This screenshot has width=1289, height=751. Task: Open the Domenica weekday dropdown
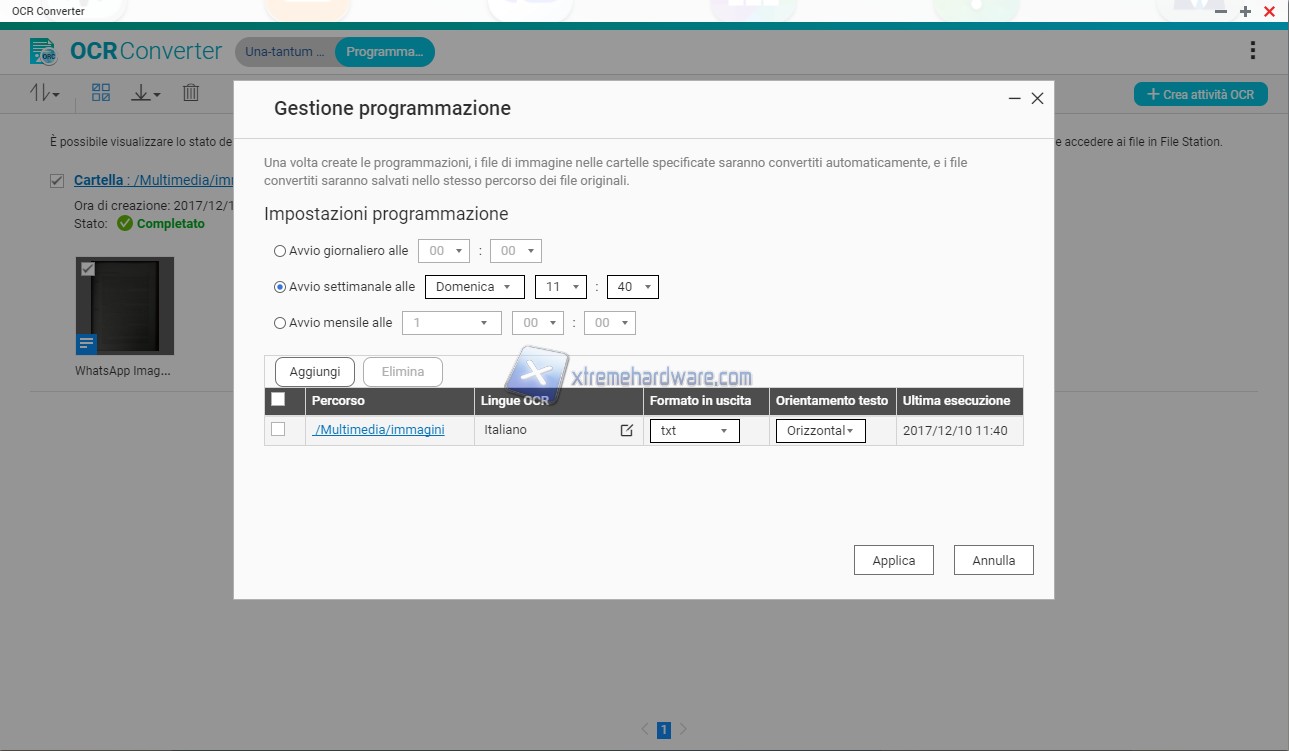tap(475, 287)
